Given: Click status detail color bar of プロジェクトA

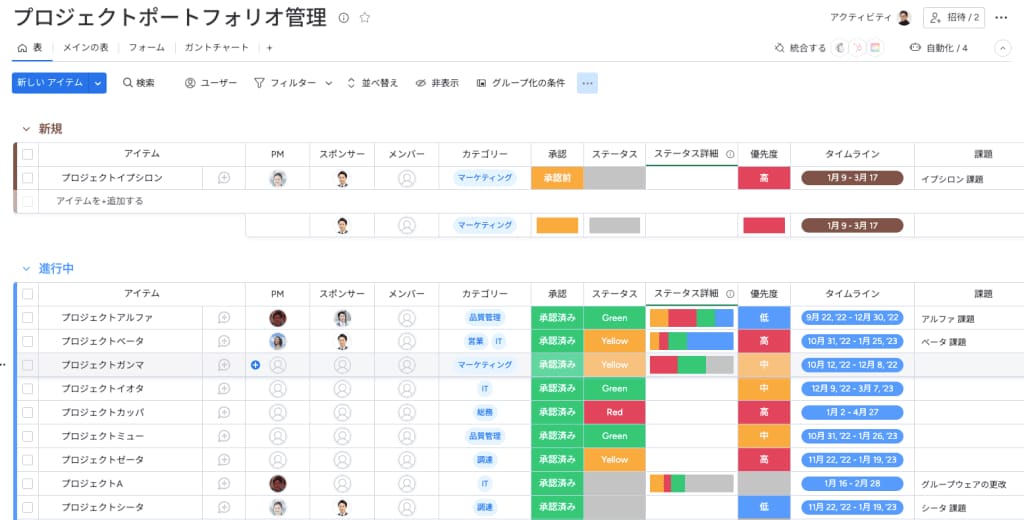Looking at the screenshot, I should click(x=692, y=483).
